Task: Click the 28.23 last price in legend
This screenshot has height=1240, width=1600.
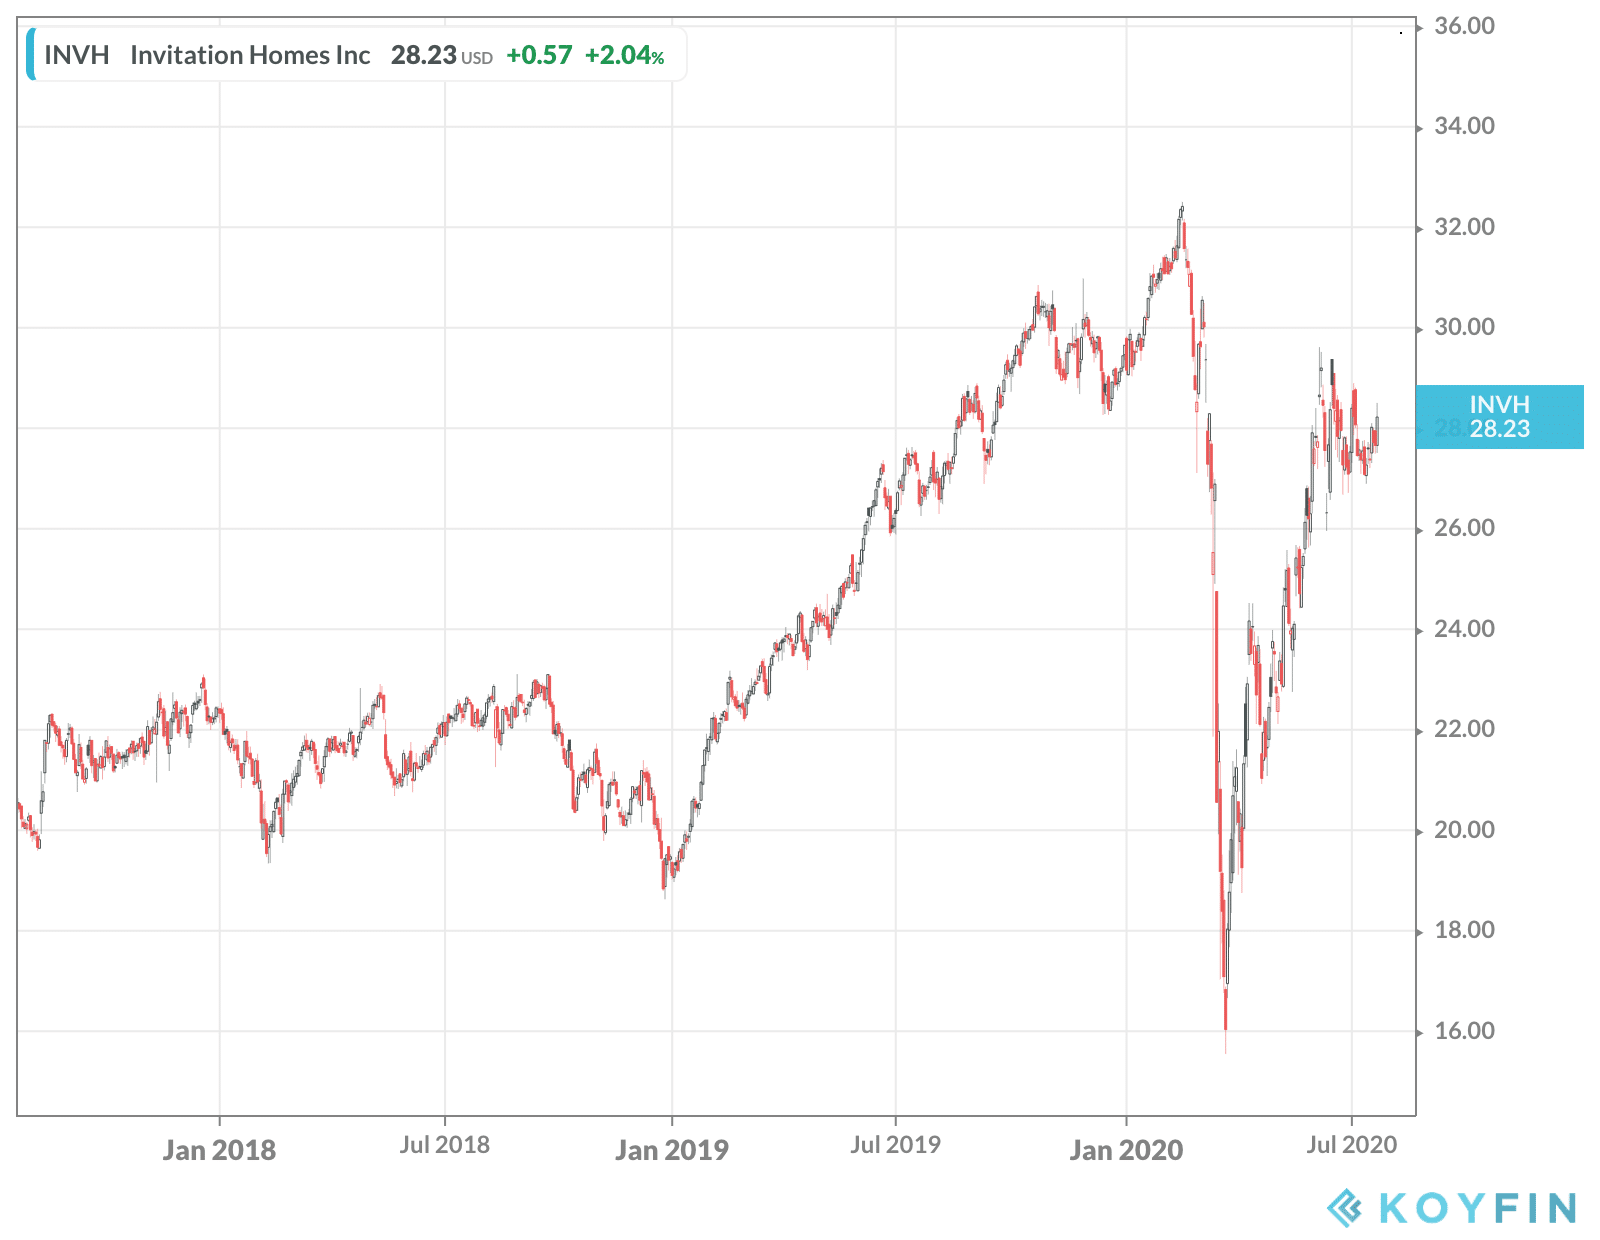Action: click(x=424, y=55)
